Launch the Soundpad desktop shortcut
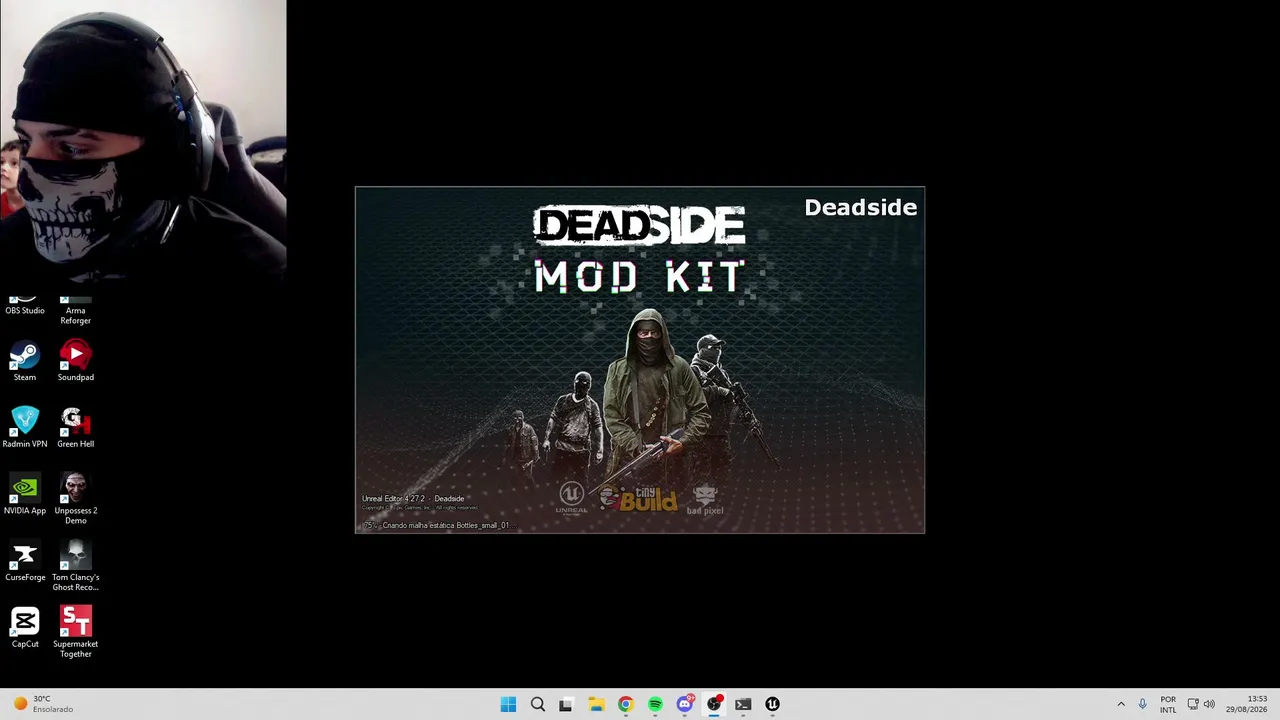Viewport: 1280px width, 720px height. click(x=75, y=362)
